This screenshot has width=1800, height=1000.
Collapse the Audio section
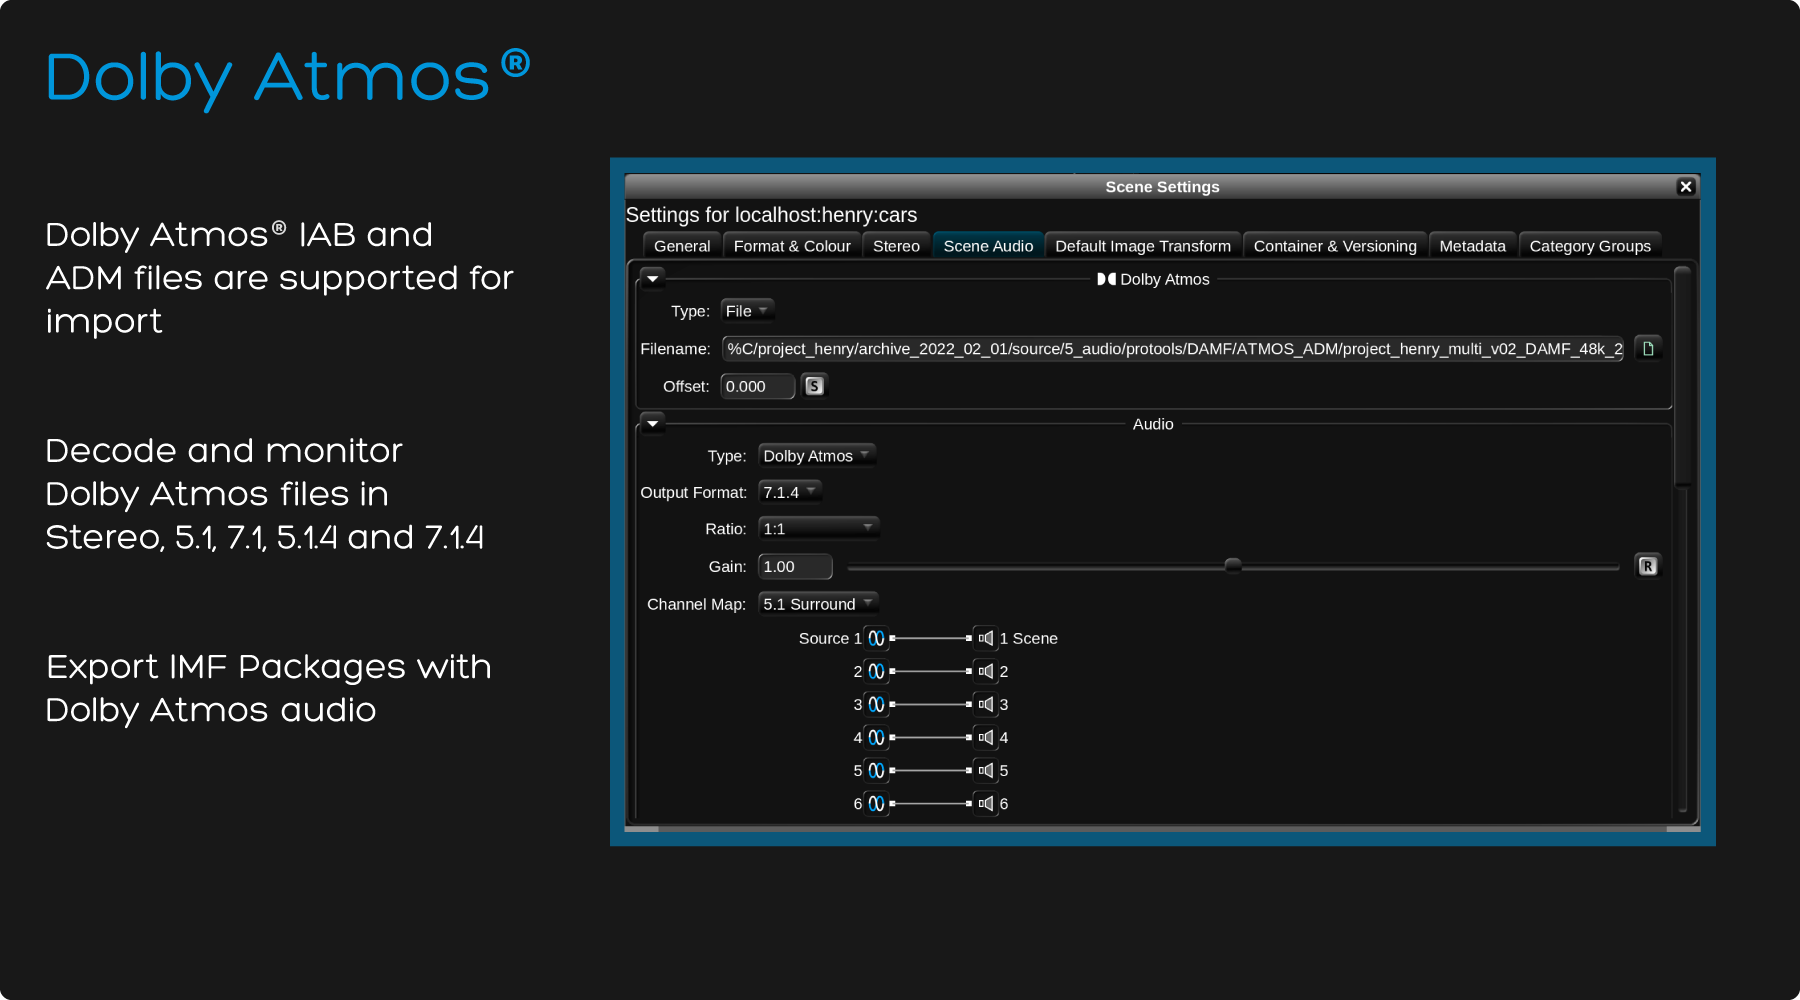point(653,424)
